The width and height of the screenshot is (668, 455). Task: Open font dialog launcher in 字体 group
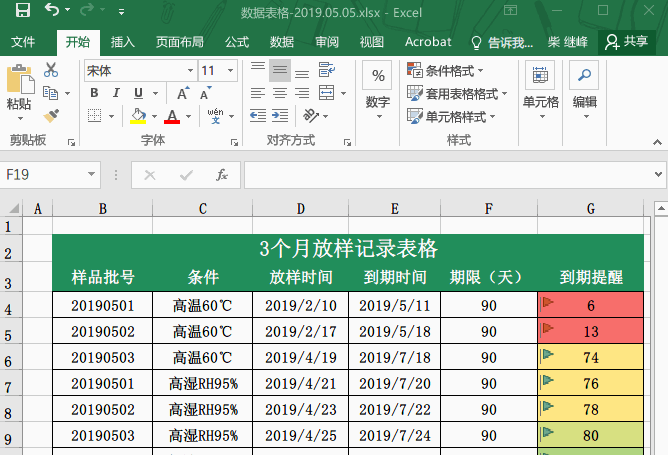coord(234,143)
